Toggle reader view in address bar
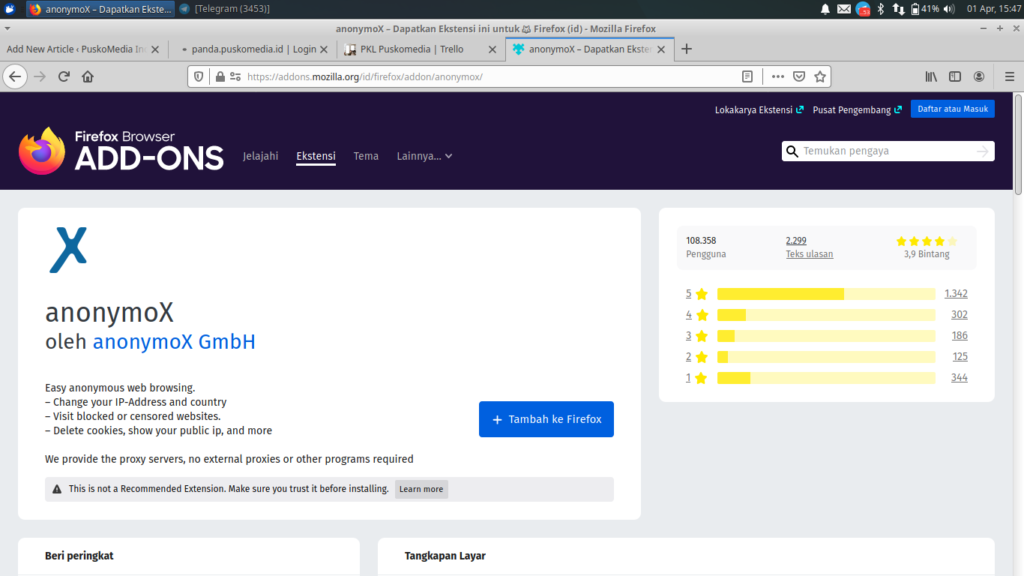 point(747,76)
